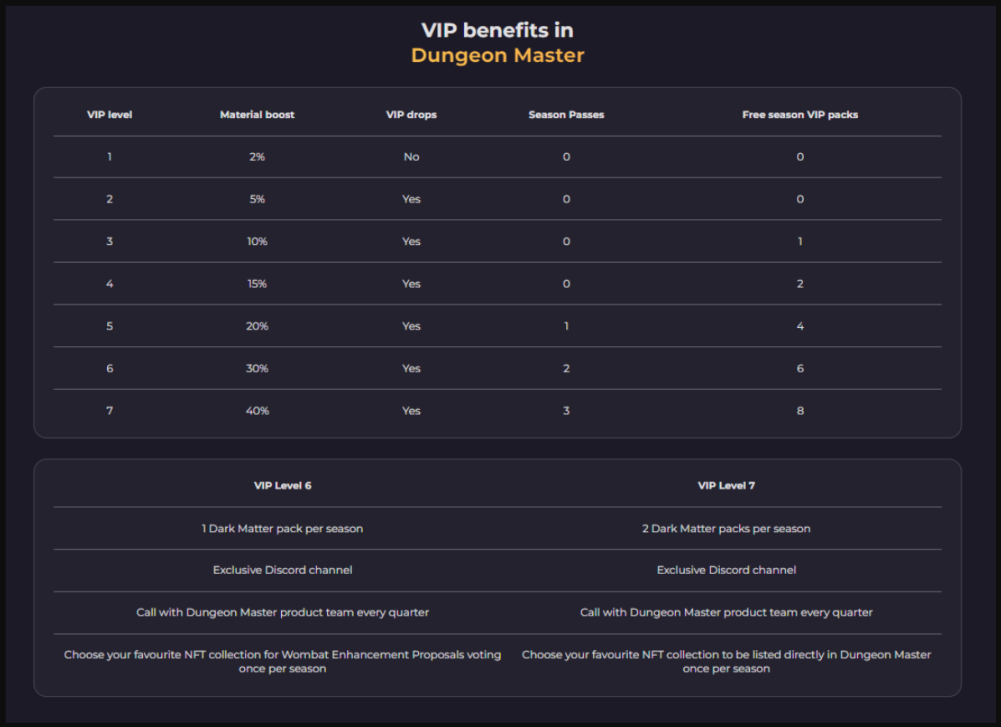Image resolution: width=1001 pixels, height=727 pixels.
Task: Click the free VIP packs "2" in the 15% row
Action: [800, 283]
